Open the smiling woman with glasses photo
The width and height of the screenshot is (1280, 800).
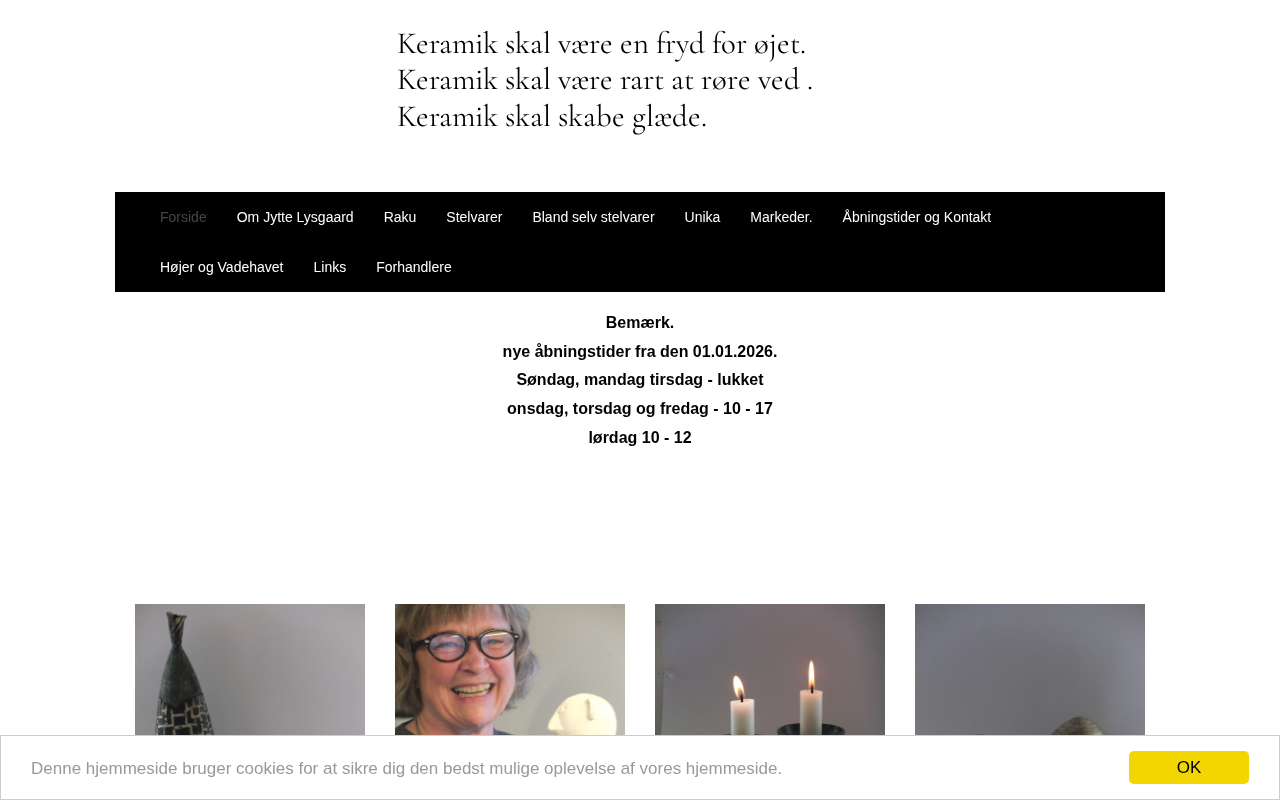coord(510,670)
